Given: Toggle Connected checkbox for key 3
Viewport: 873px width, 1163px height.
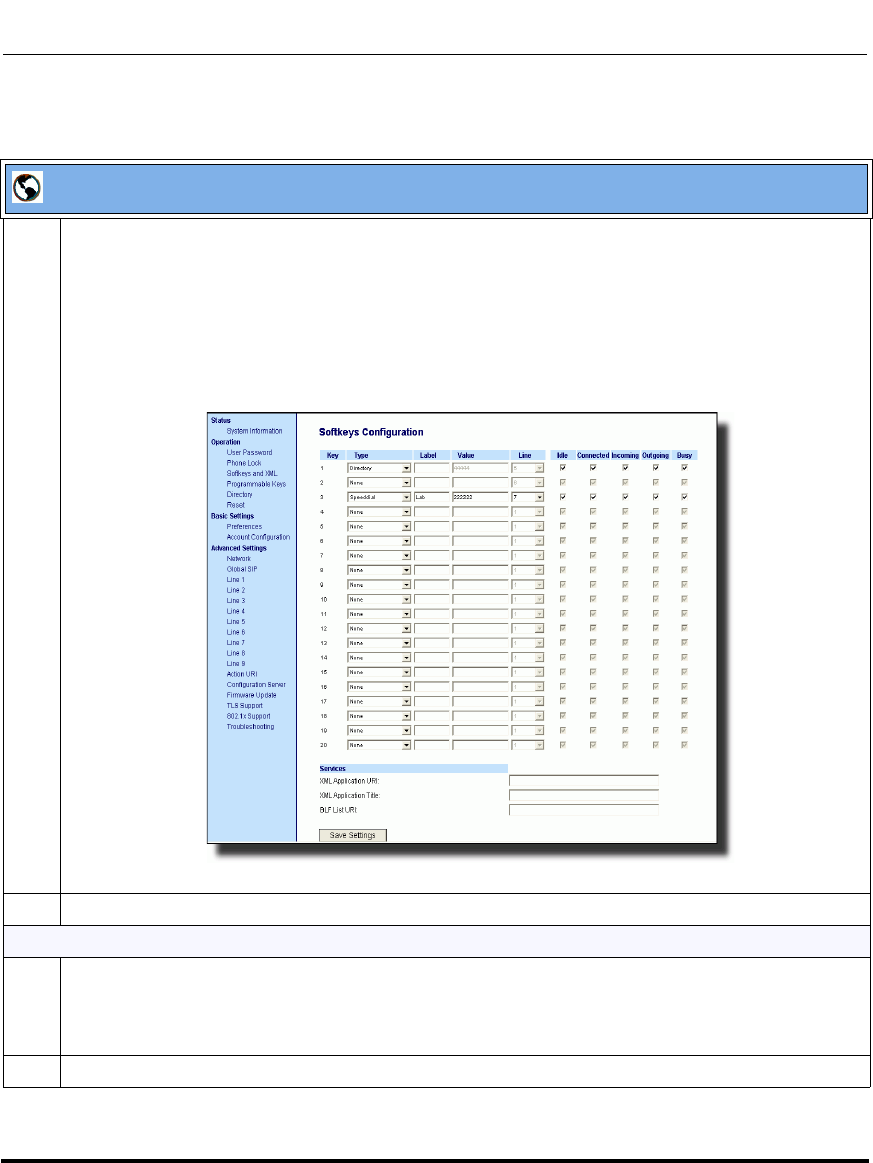Looking at the screenshot, I should click(593, 497).
